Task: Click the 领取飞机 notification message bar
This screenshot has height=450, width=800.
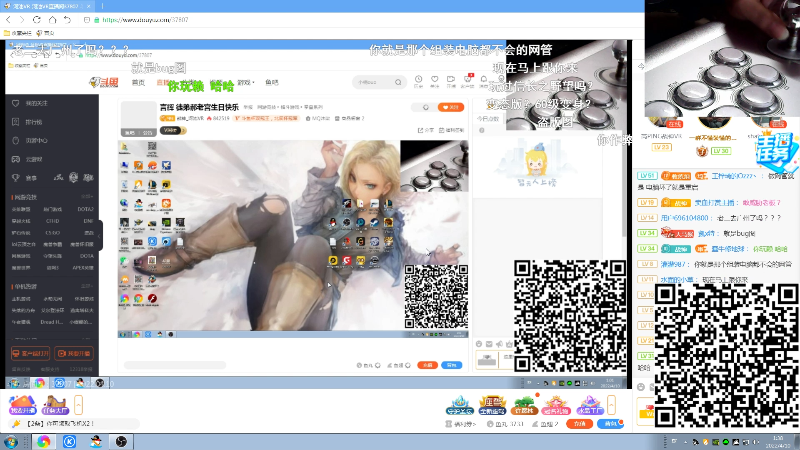Action: tap(74, 423)
